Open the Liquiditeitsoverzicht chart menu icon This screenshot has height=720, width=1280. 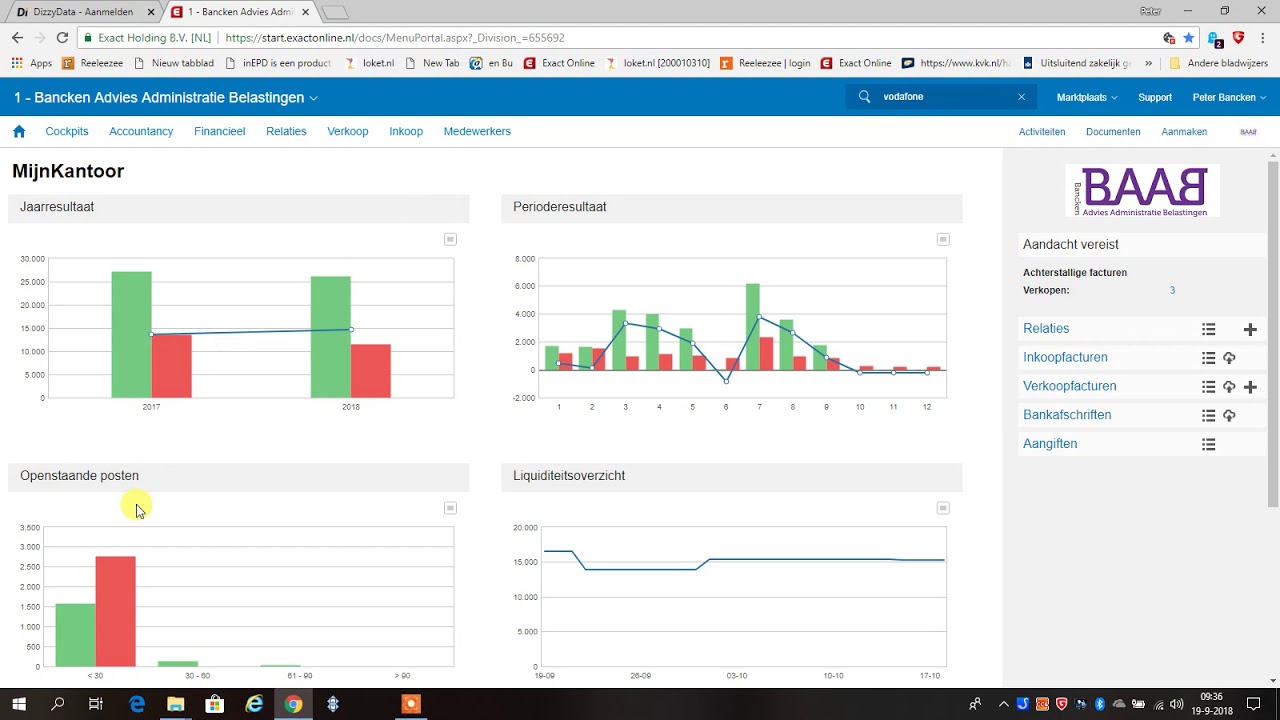click(943, 508)
